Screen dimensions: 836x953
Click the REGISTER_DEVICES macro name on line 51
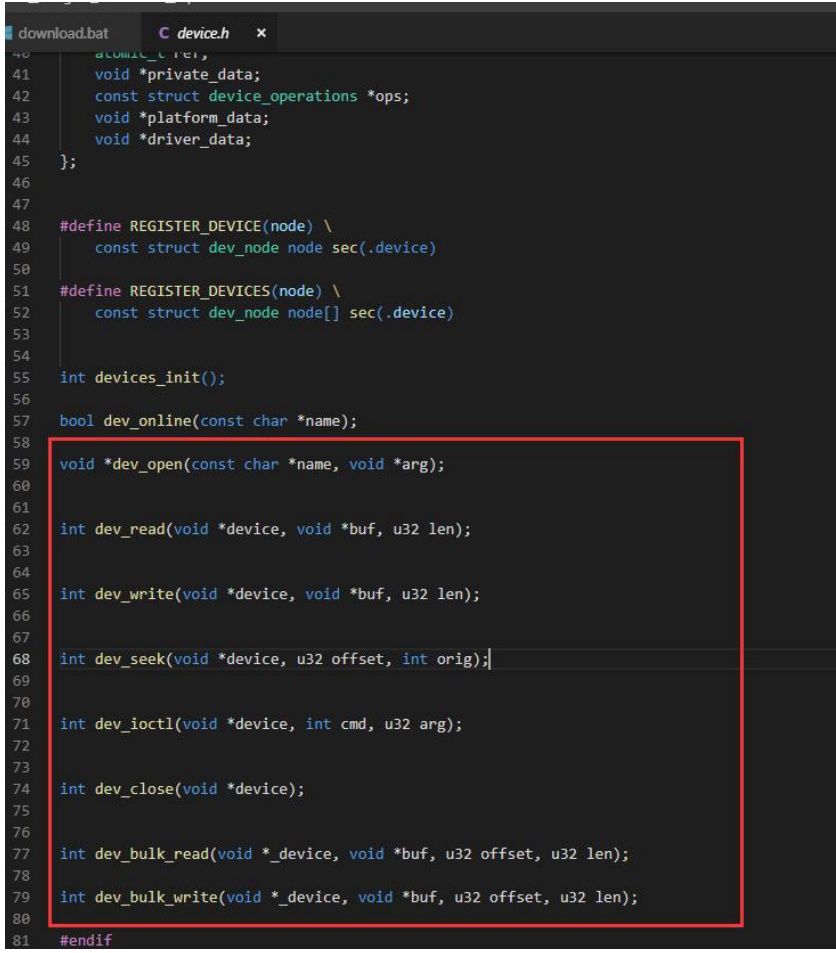200,291
